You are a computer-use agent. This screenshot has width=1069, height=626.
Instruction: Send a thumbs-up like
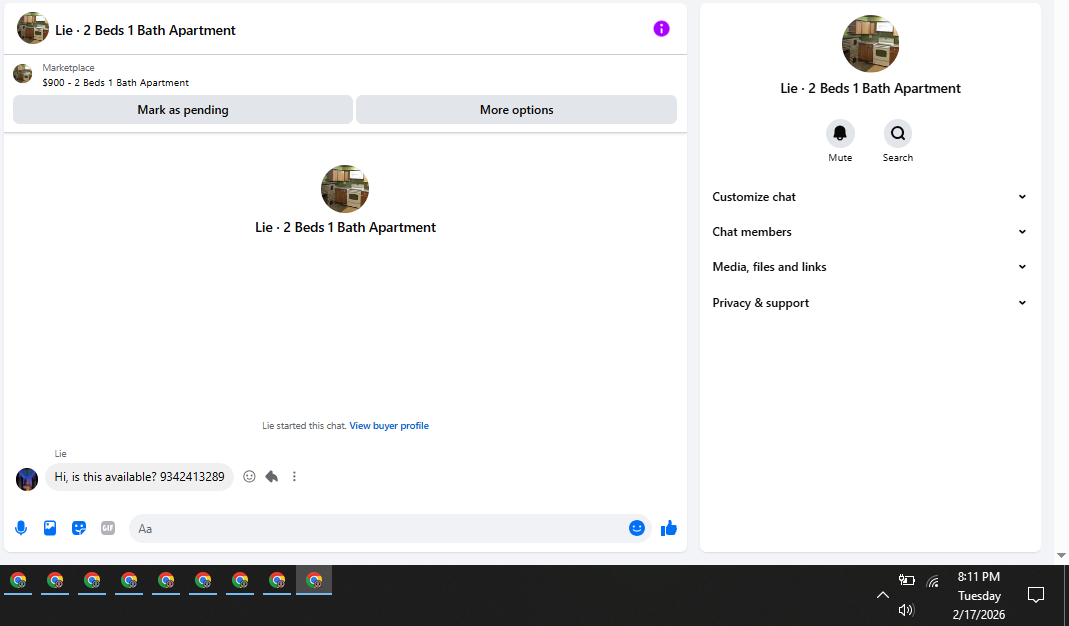[669, 528]
